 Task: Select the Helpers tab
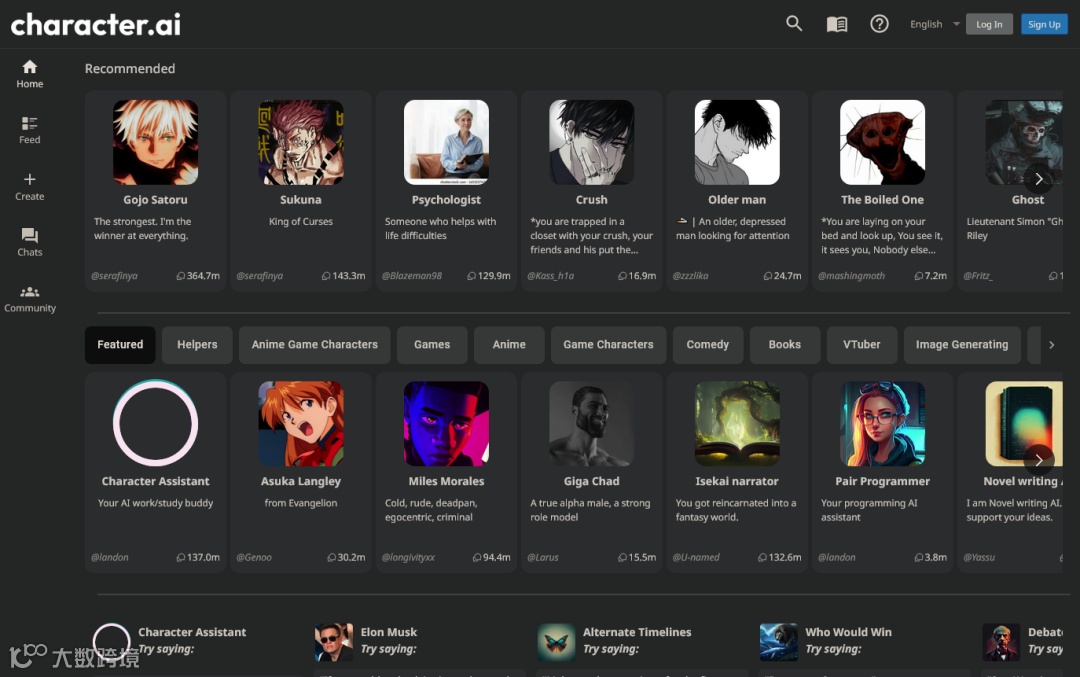[197, 344]
